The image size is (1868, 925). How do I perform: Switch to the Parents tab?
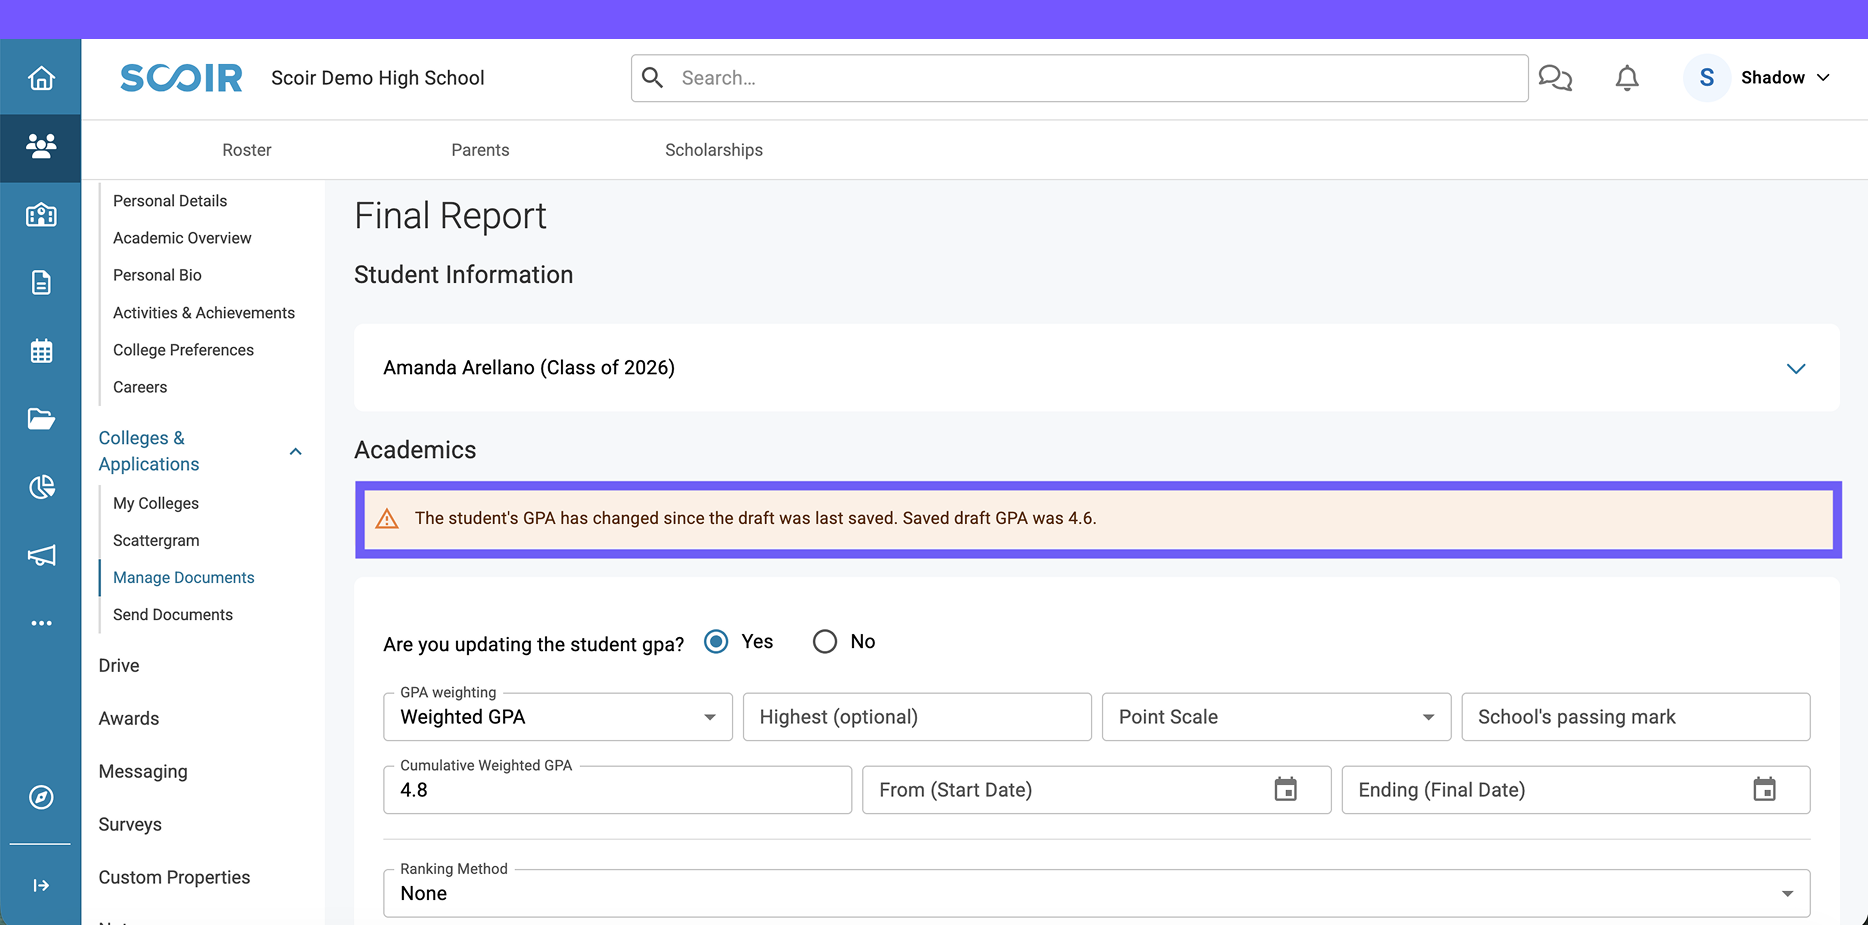click(480, 150)
